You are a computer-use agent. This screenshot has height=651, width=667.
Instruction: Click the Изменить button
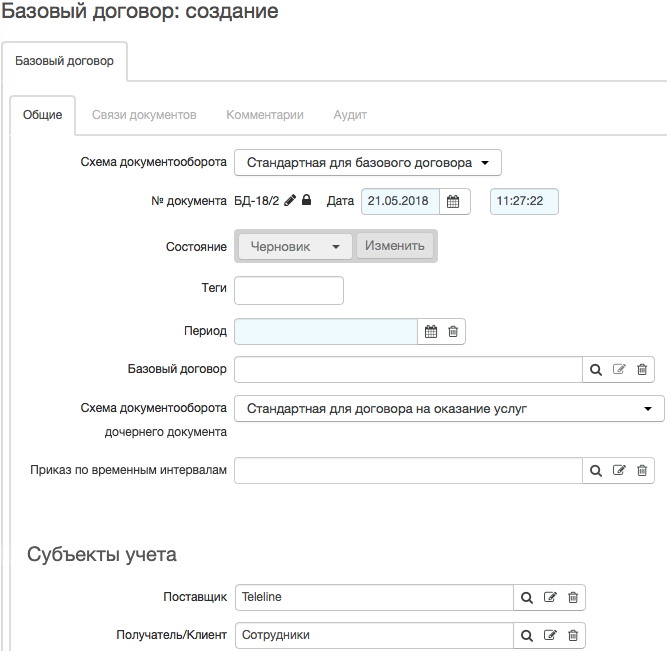click(x=395, y=246)
